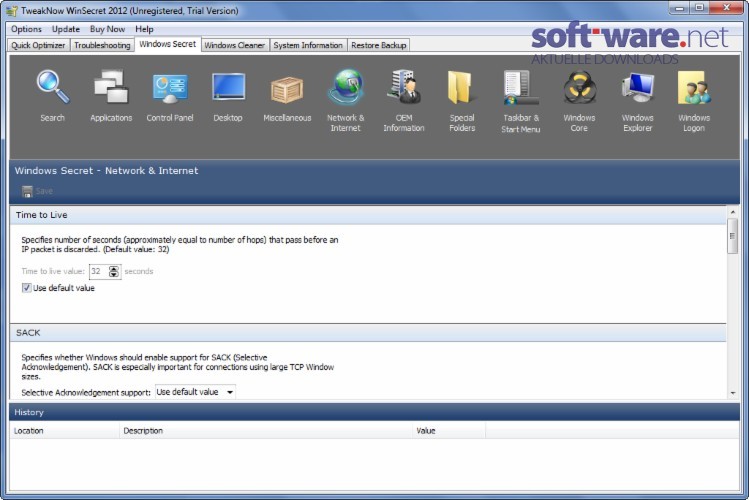The image size is (749, 500).
Task: Click the settings scrollbar up arrow
Action: [733, 212]
